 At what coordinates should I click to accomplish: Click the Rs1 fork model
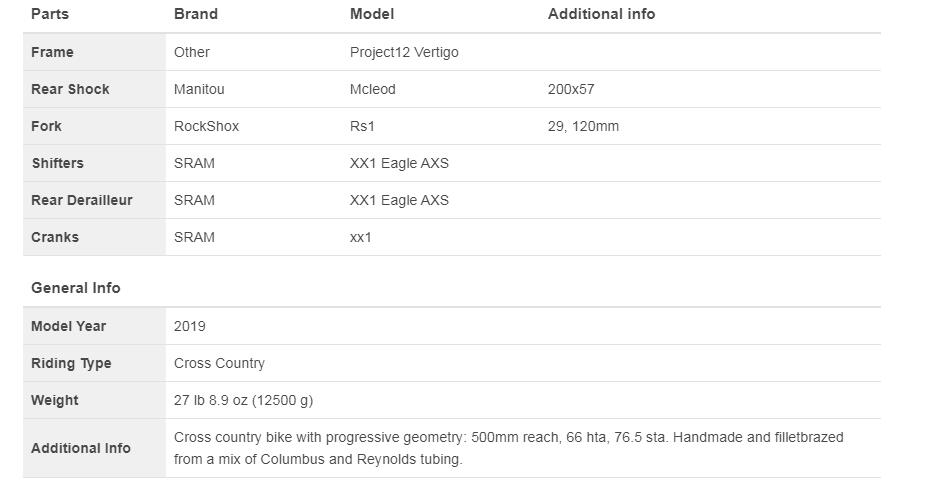tap(362, 127)
